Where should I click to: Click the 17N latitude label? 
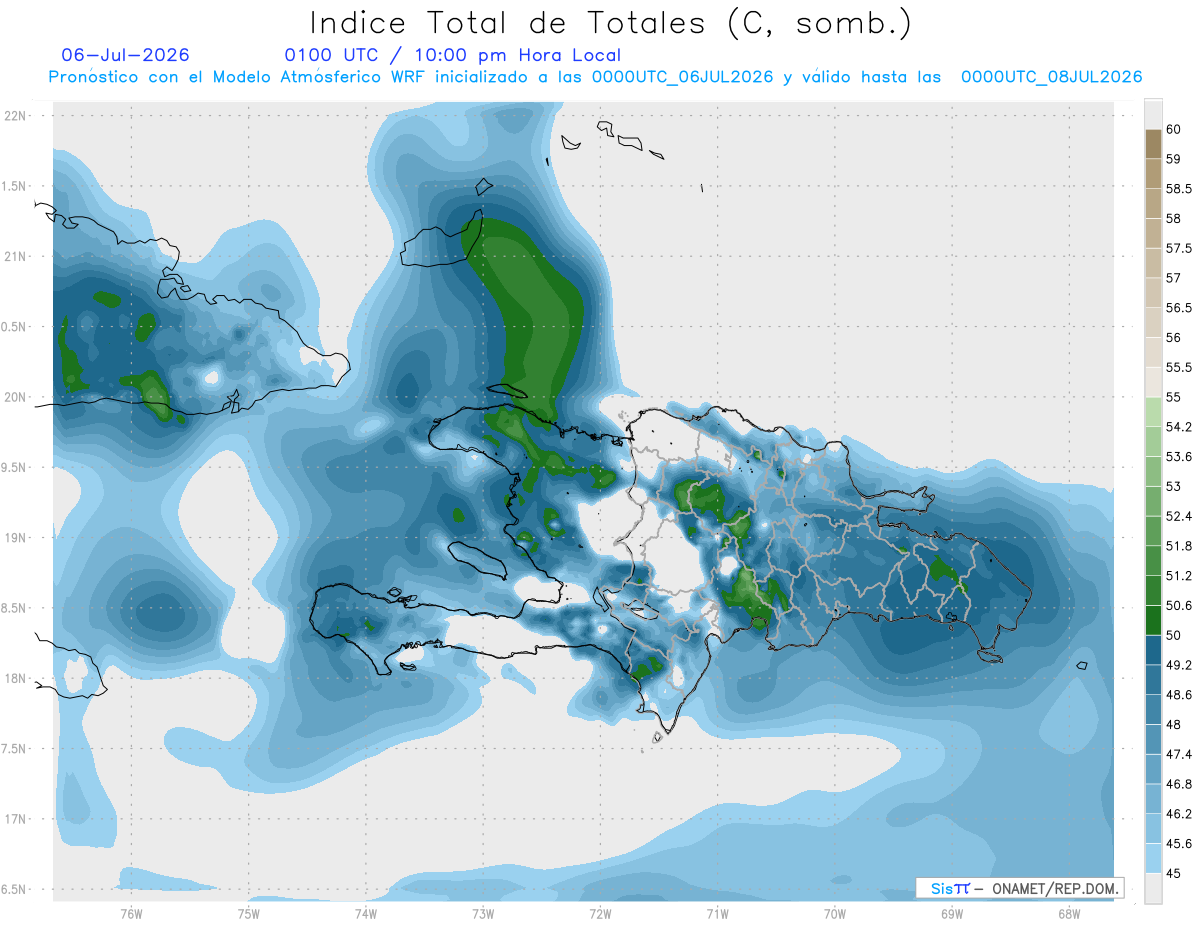15,820
